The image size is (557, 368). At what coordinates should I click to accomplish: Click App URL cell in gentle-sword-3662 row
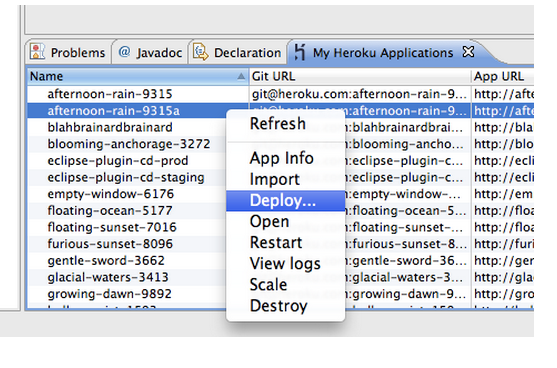click(x=503, y=260)
